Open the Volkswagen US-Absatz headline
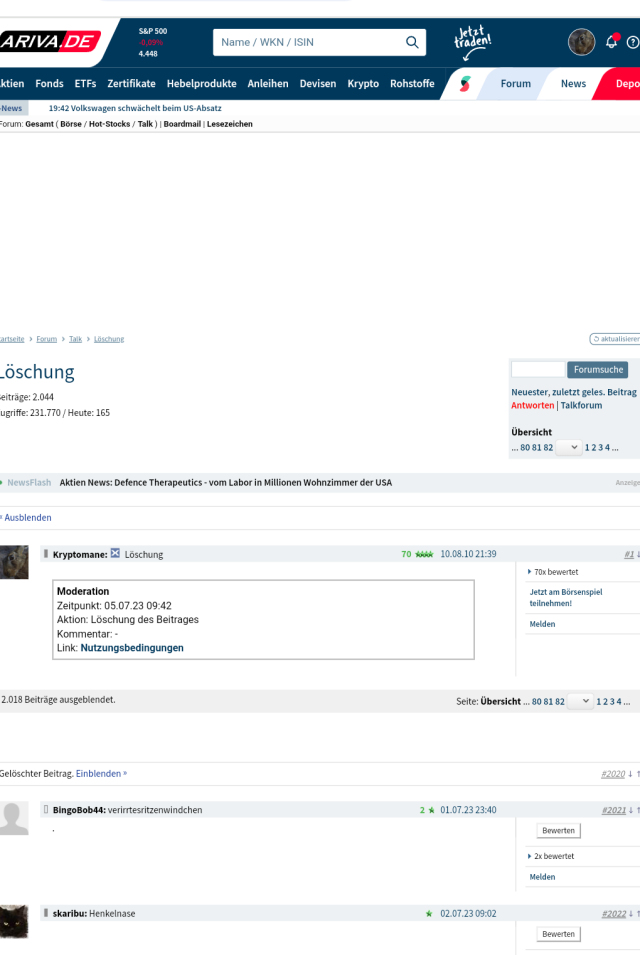The height and width of the screenshot is (955, 640). (135, 108)
